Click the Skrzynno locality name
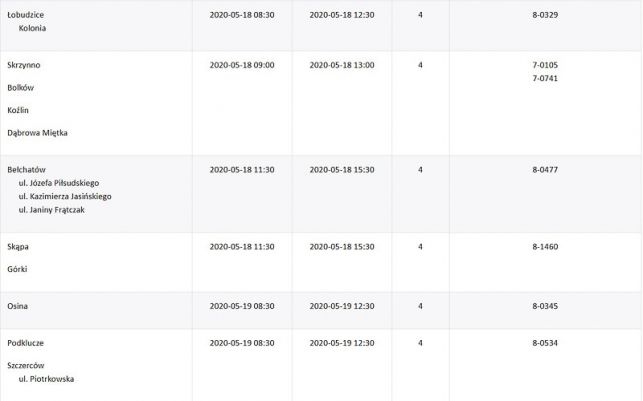The height and width of the screenshot is (401, 643). [24, 65]
